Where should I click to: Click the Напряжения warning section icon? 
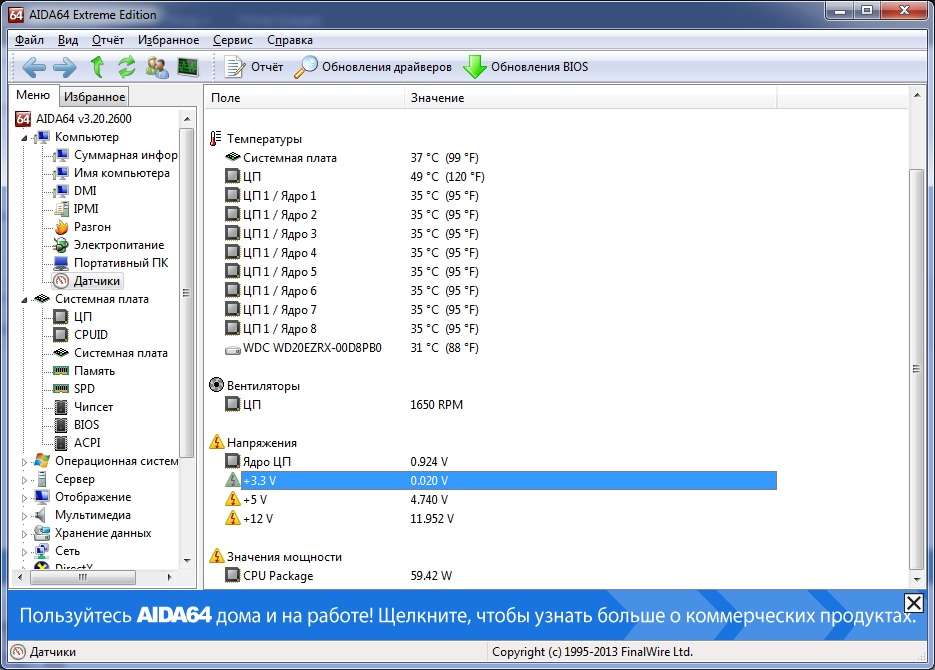coord(216,442)
